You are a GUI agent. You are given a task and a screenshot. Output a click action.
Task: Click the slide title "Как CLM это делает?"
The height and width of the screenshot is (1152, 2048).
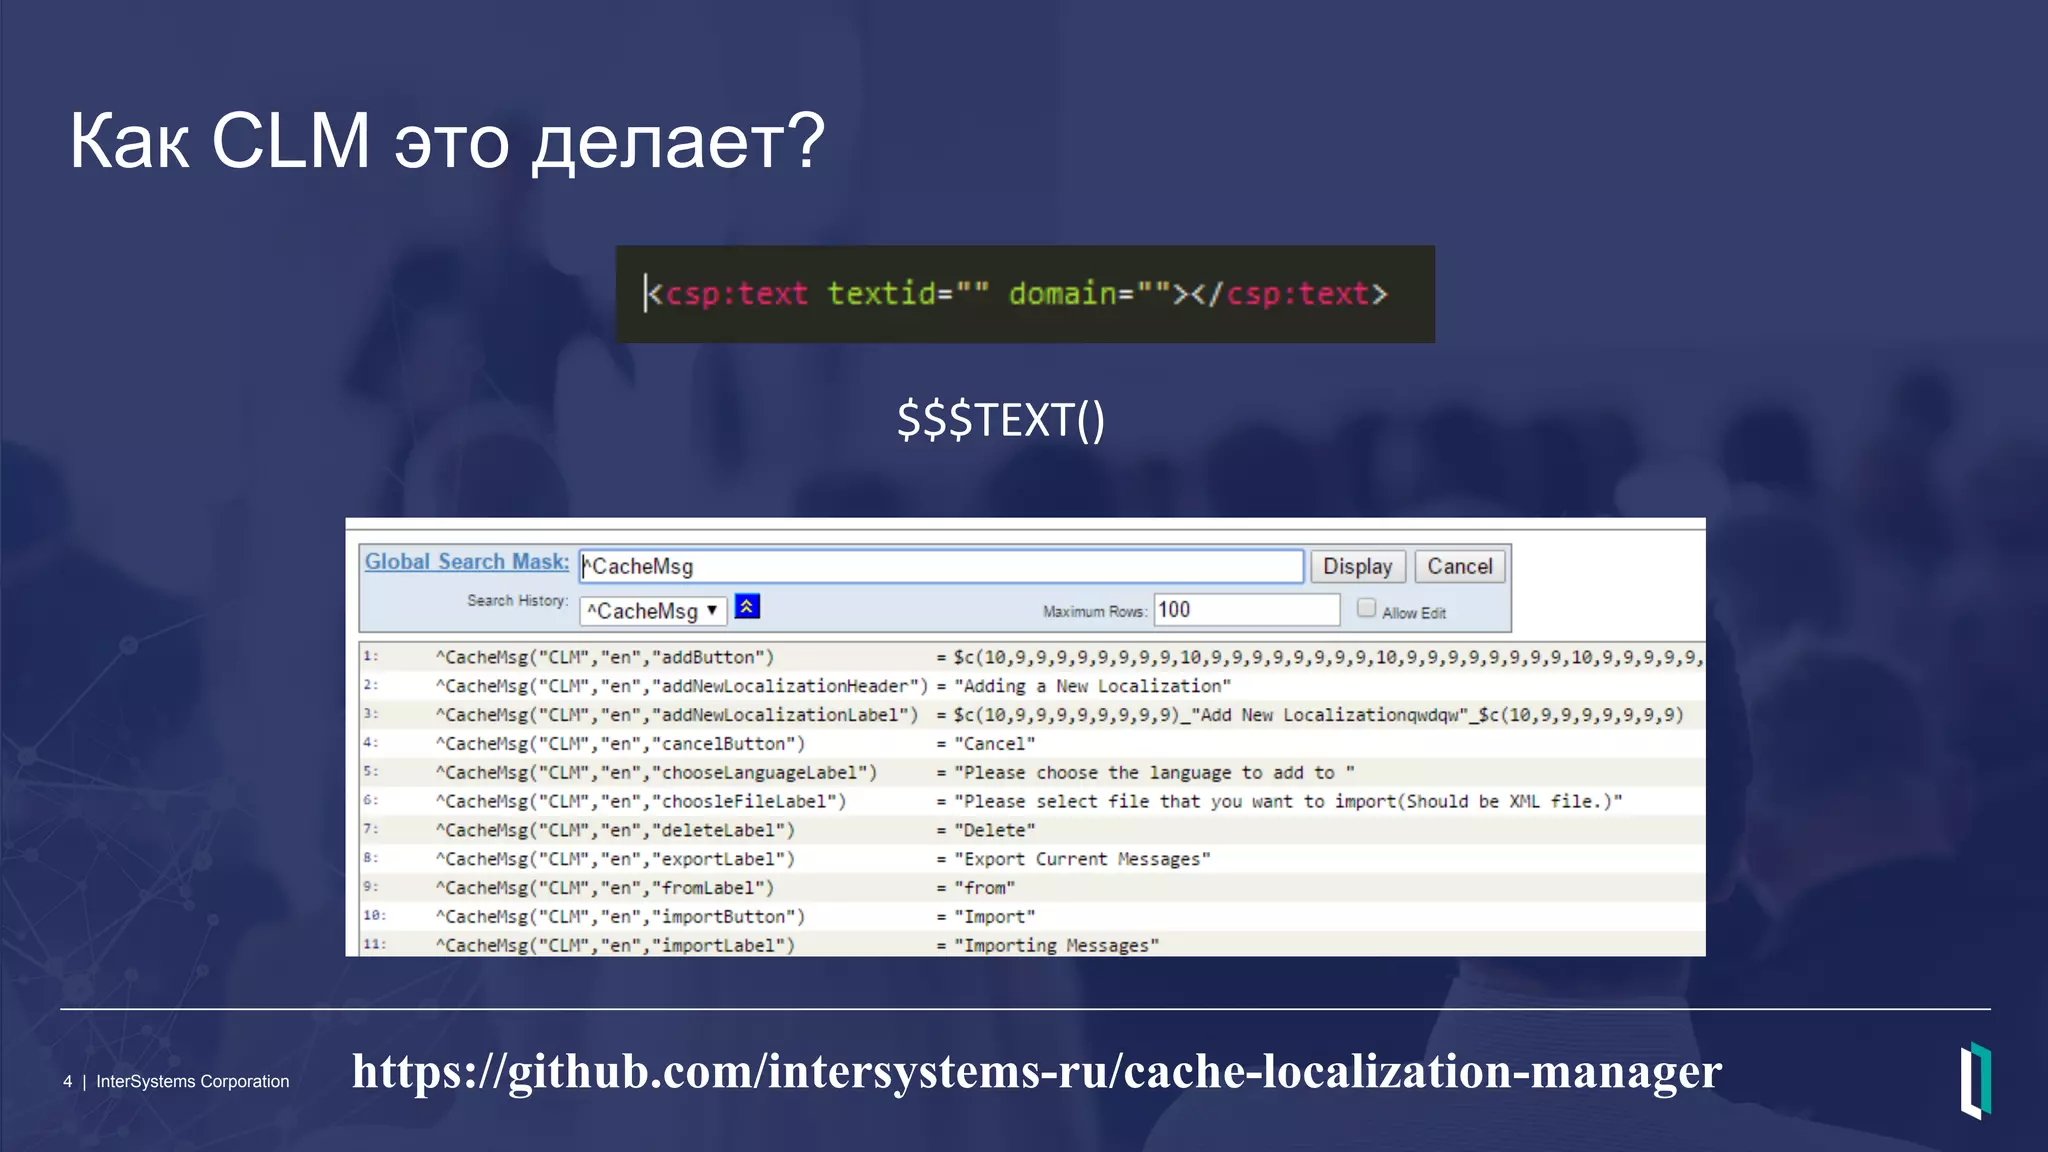click(x=447, y=141)
